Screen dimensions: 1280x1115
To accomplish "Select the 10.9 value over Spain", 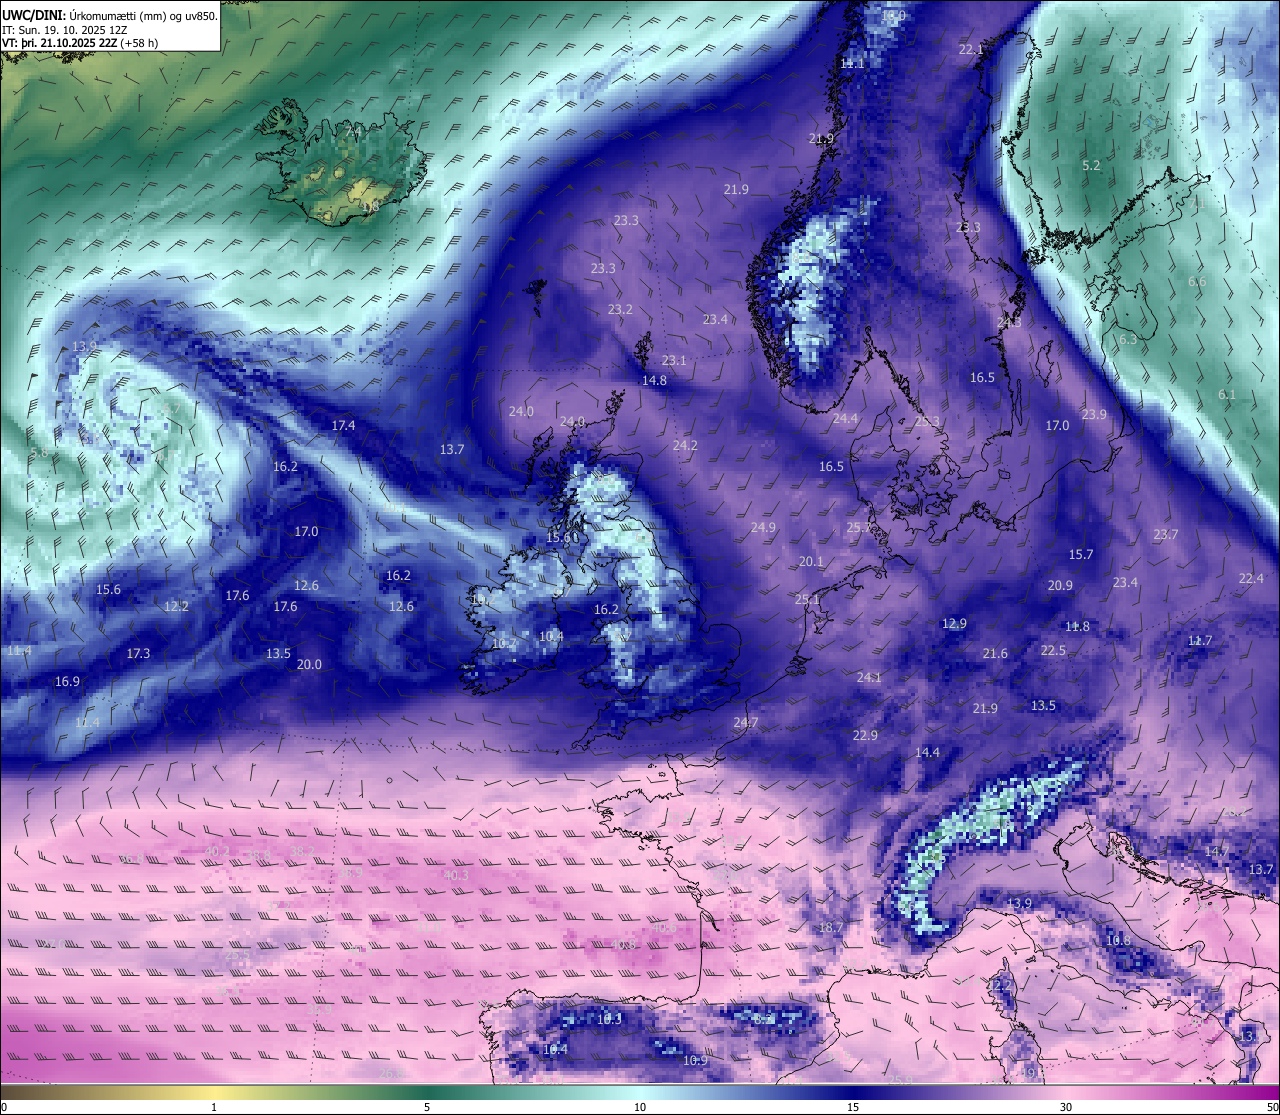I will point(695,1060).
